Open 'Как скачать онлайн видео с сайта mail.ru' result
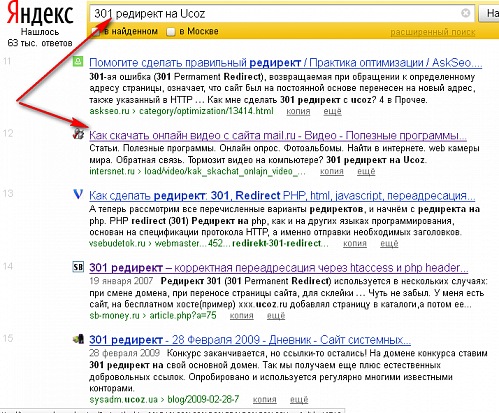Image resolution: width=499 pixels, height=413 pixels. click(x=278, y=135)
